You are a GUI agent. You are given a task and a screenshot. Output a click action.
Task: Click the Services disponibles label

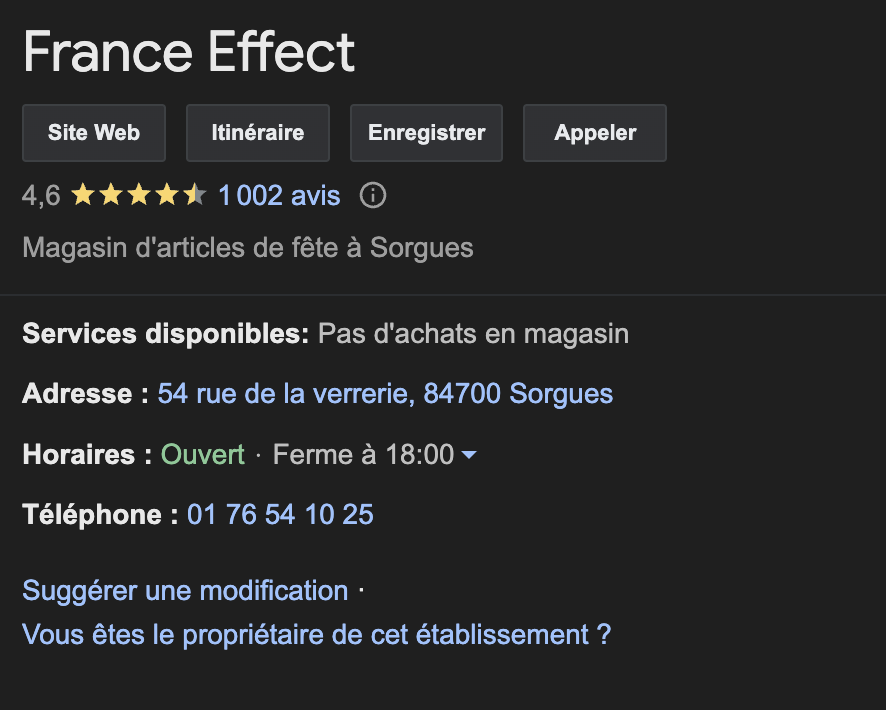pyautogui.click(x=166, y=333)
